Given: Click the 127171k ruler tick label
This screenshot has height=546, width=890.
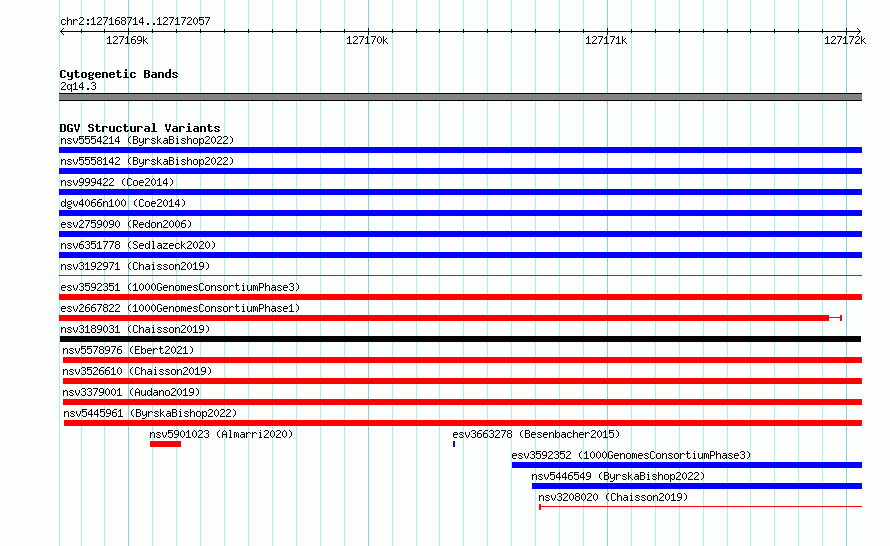Looking at the screenshot, I should pos(606,40).
